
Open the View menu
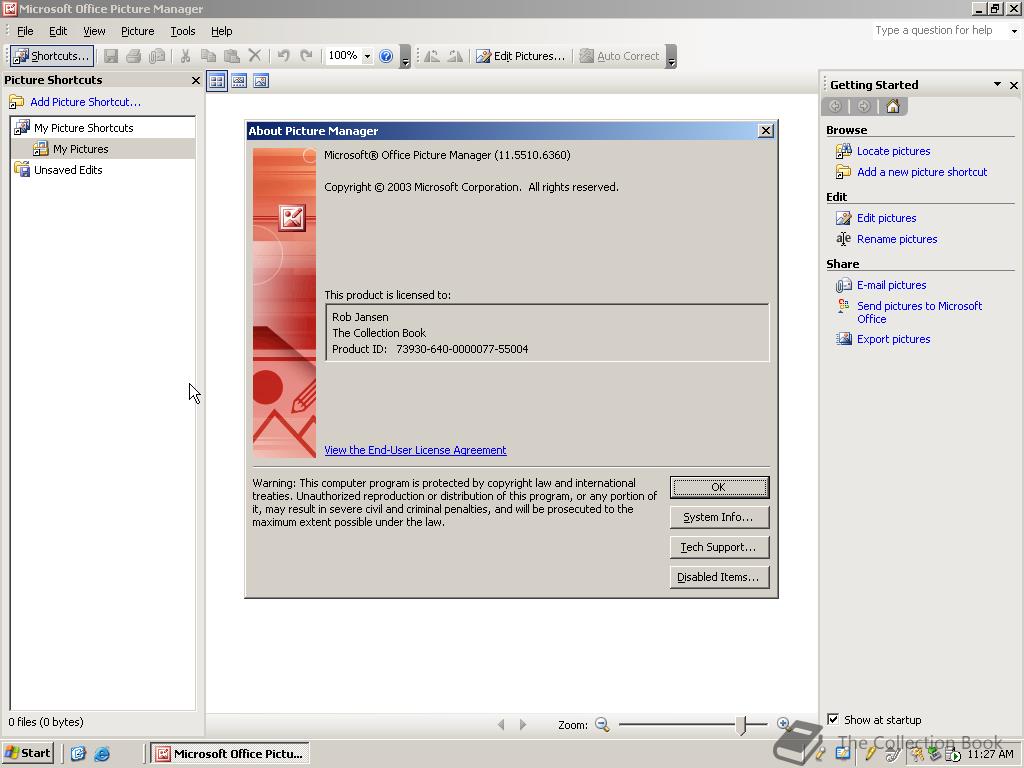point(94,31)
